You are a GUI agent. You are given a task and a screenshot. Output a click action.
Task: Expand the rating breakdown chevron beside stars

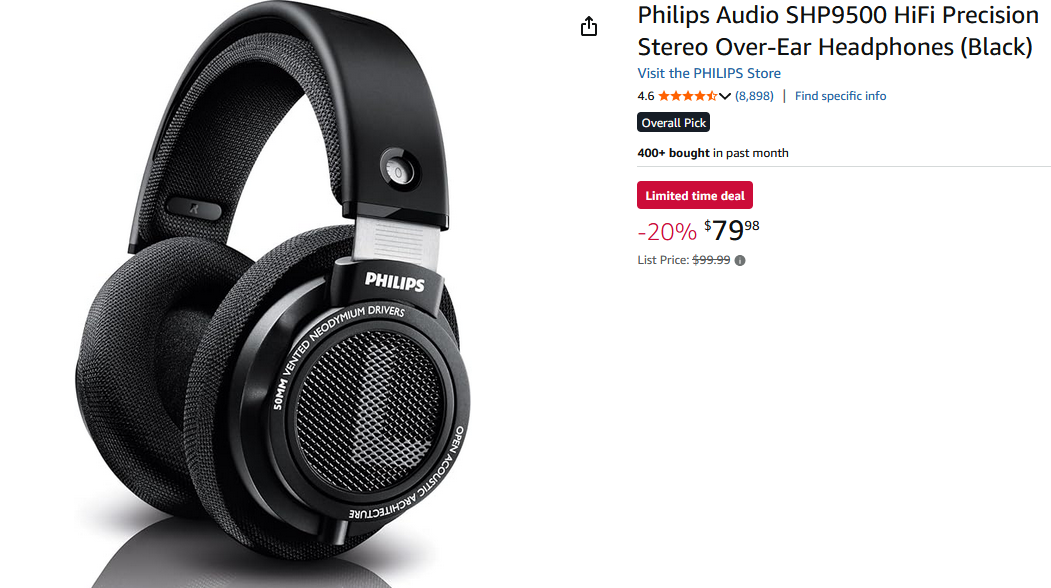pyautogui.click(x=725, y=97)
